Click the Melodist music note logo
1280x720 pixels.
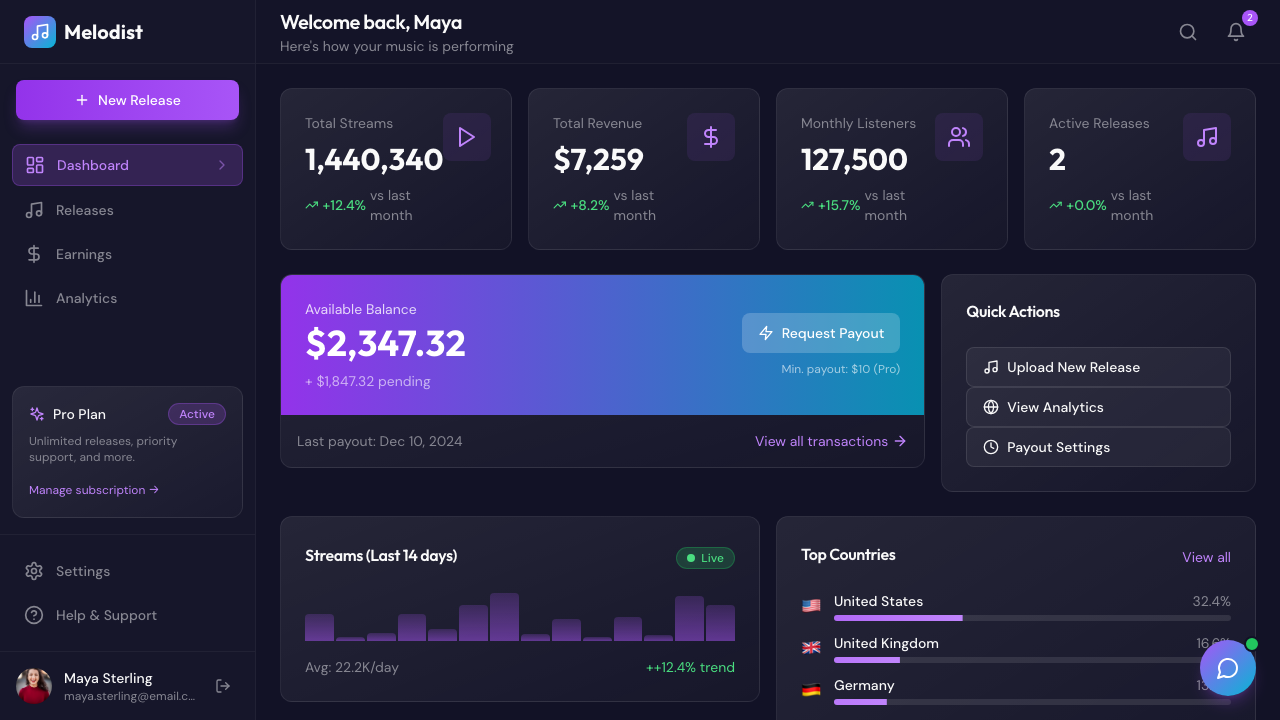[40, 32]
